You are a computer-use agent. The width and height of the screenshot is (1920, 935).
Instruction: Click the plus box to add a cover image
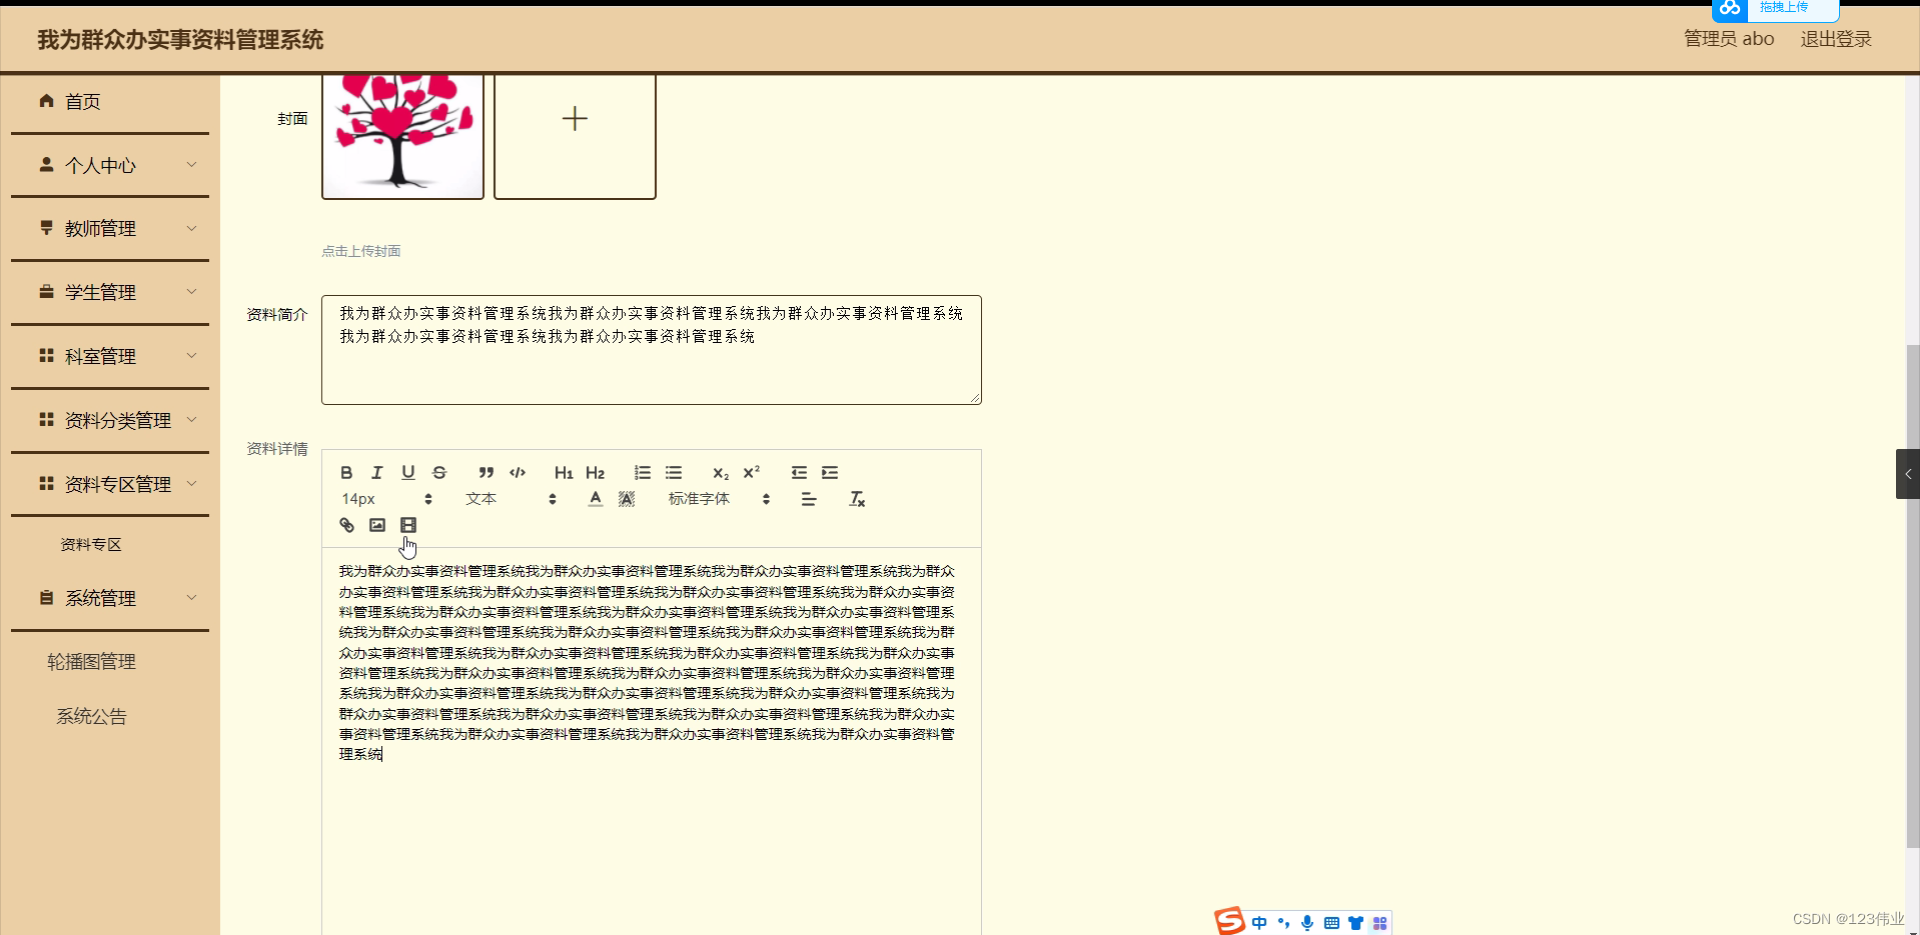tap(574, 119)
